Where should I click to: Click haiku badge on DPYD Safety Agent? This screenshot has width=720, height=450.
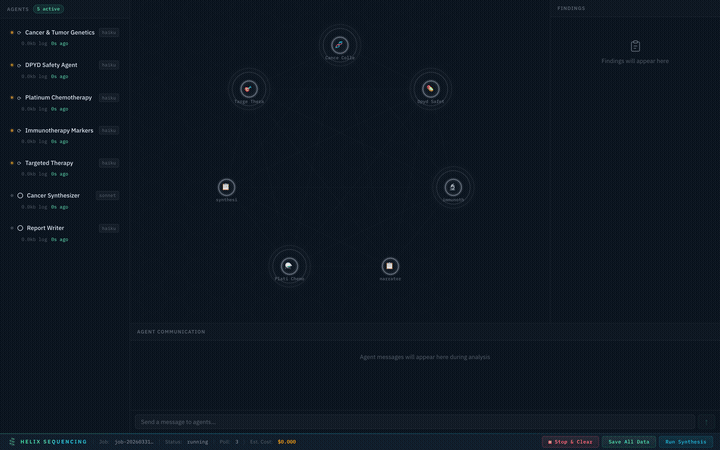(x=109, y=65)
